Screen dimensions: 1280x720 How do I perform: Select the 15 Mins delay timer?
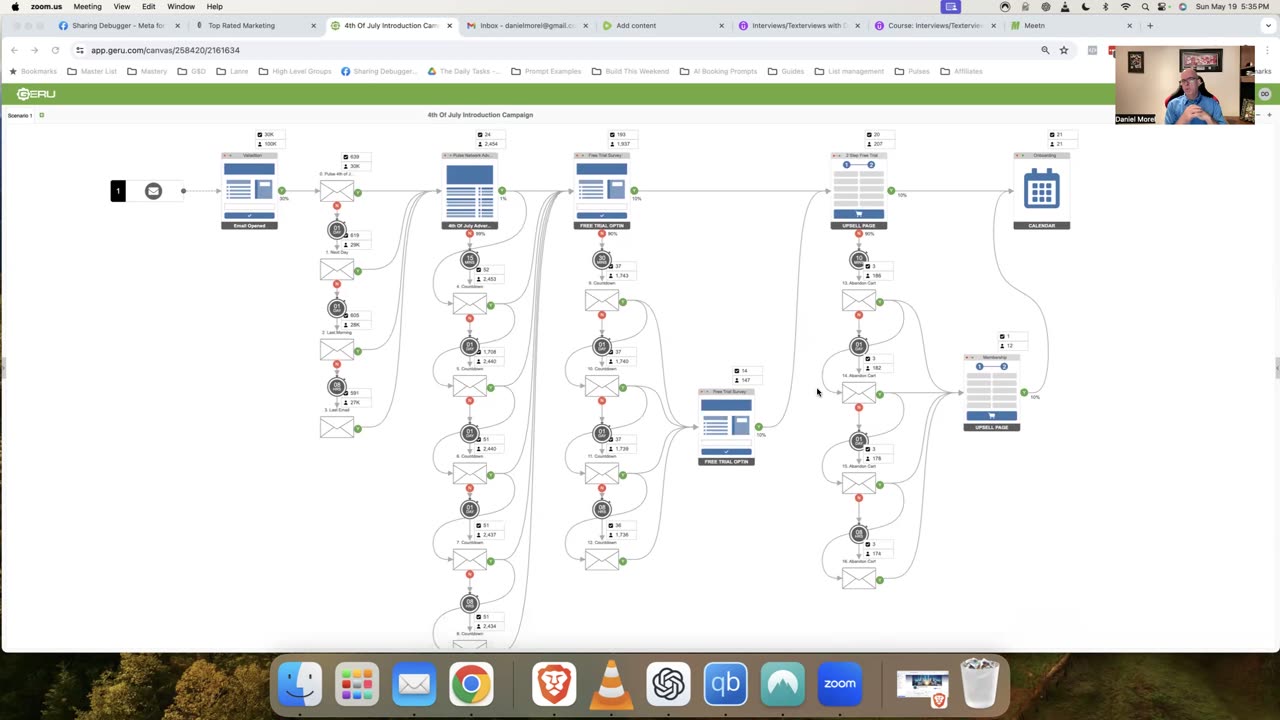pos(469,260)
